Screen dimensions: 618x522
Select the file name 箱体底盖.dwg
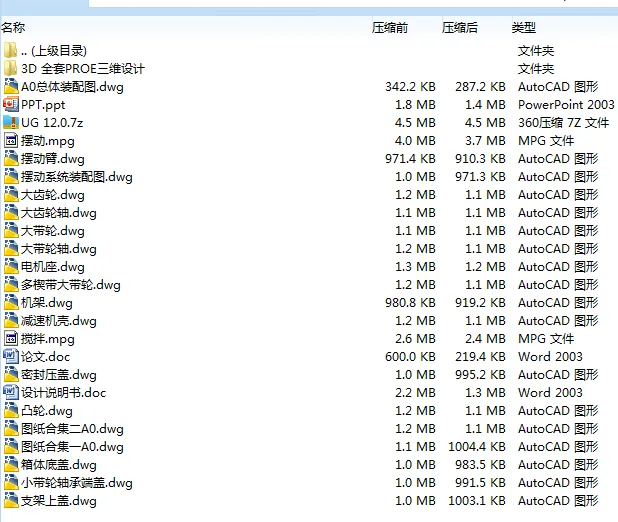(59, 465)
